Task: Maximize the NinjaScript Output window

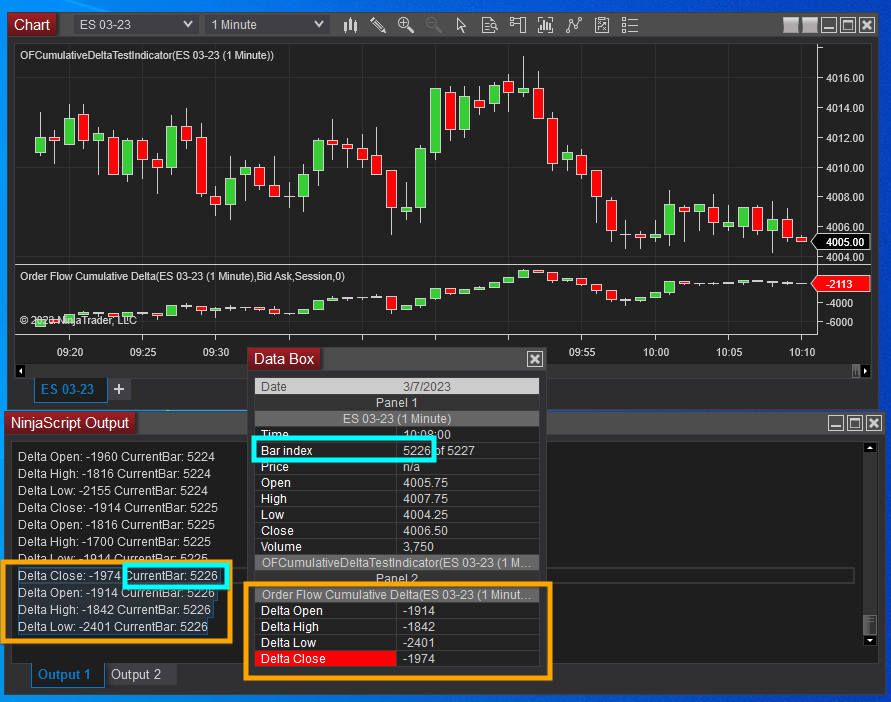Action: pyautogui.click(x=855, y=423)
